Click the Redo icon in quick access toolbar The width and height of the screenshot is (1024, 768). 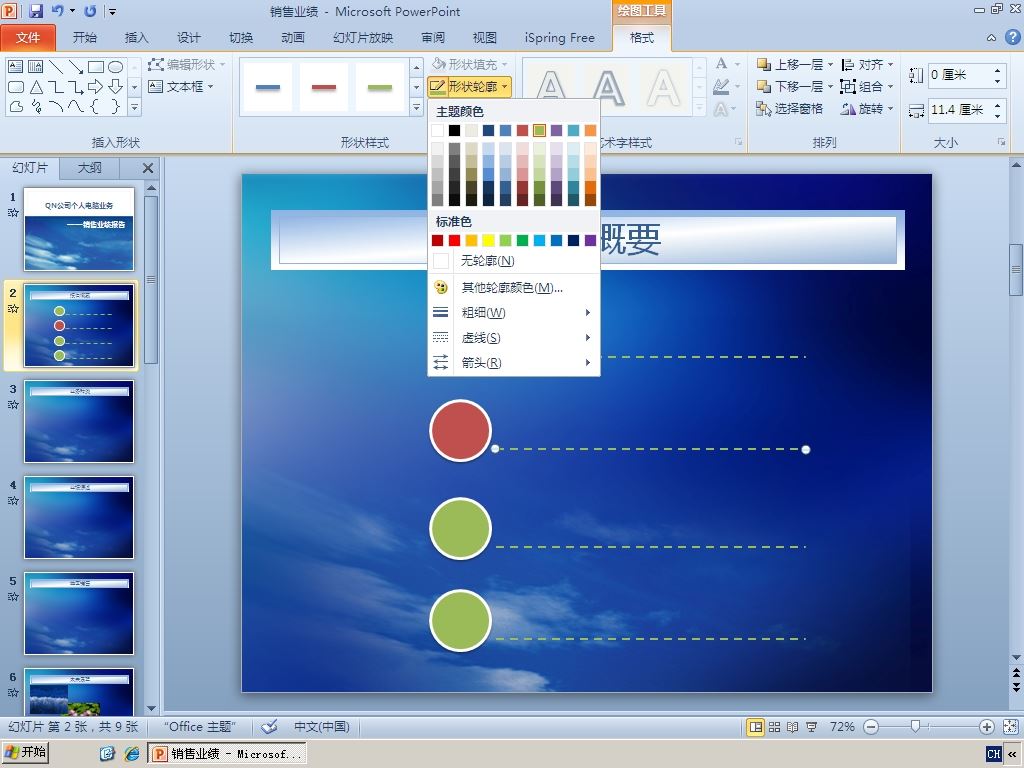[x=90, y=10]
